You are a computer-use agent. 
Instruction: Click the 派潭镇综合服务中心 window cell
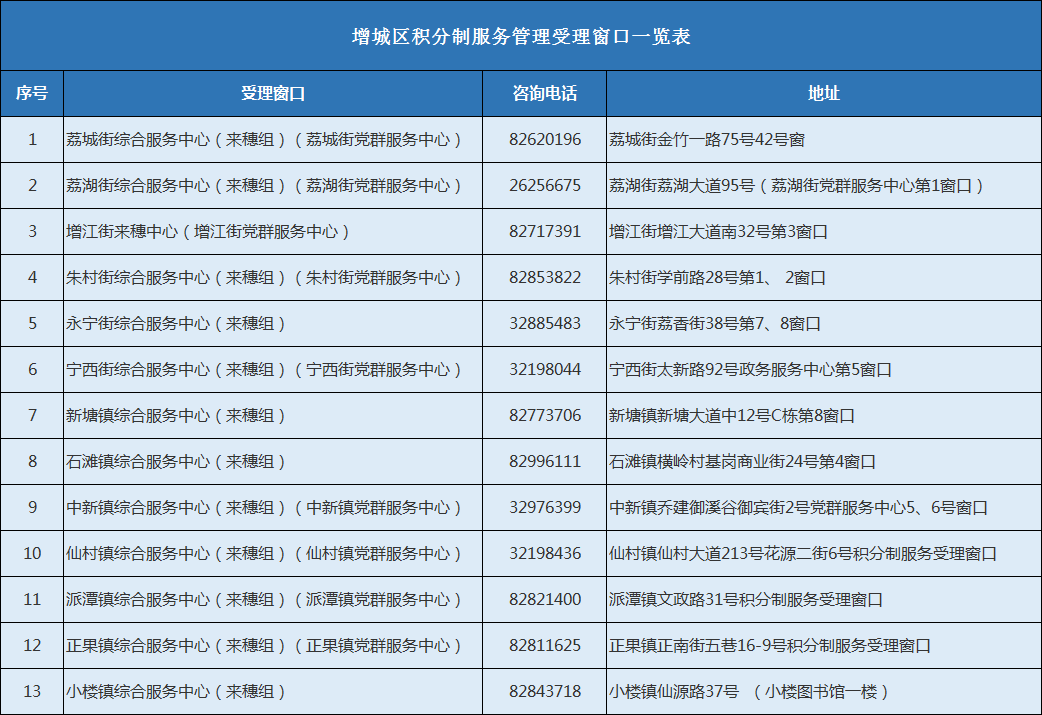pos(272,599)
